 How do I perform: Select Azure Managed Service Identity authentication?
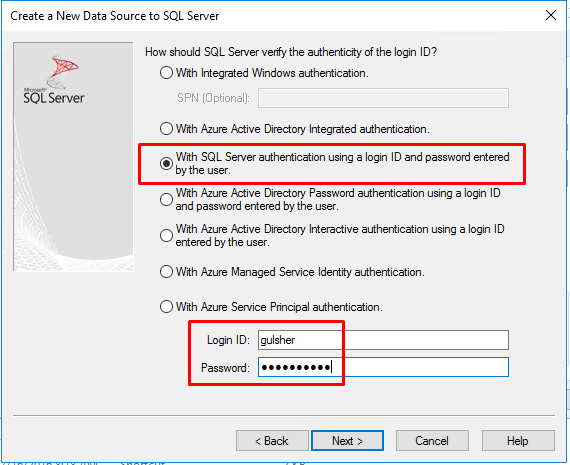(x=166, y=272)
